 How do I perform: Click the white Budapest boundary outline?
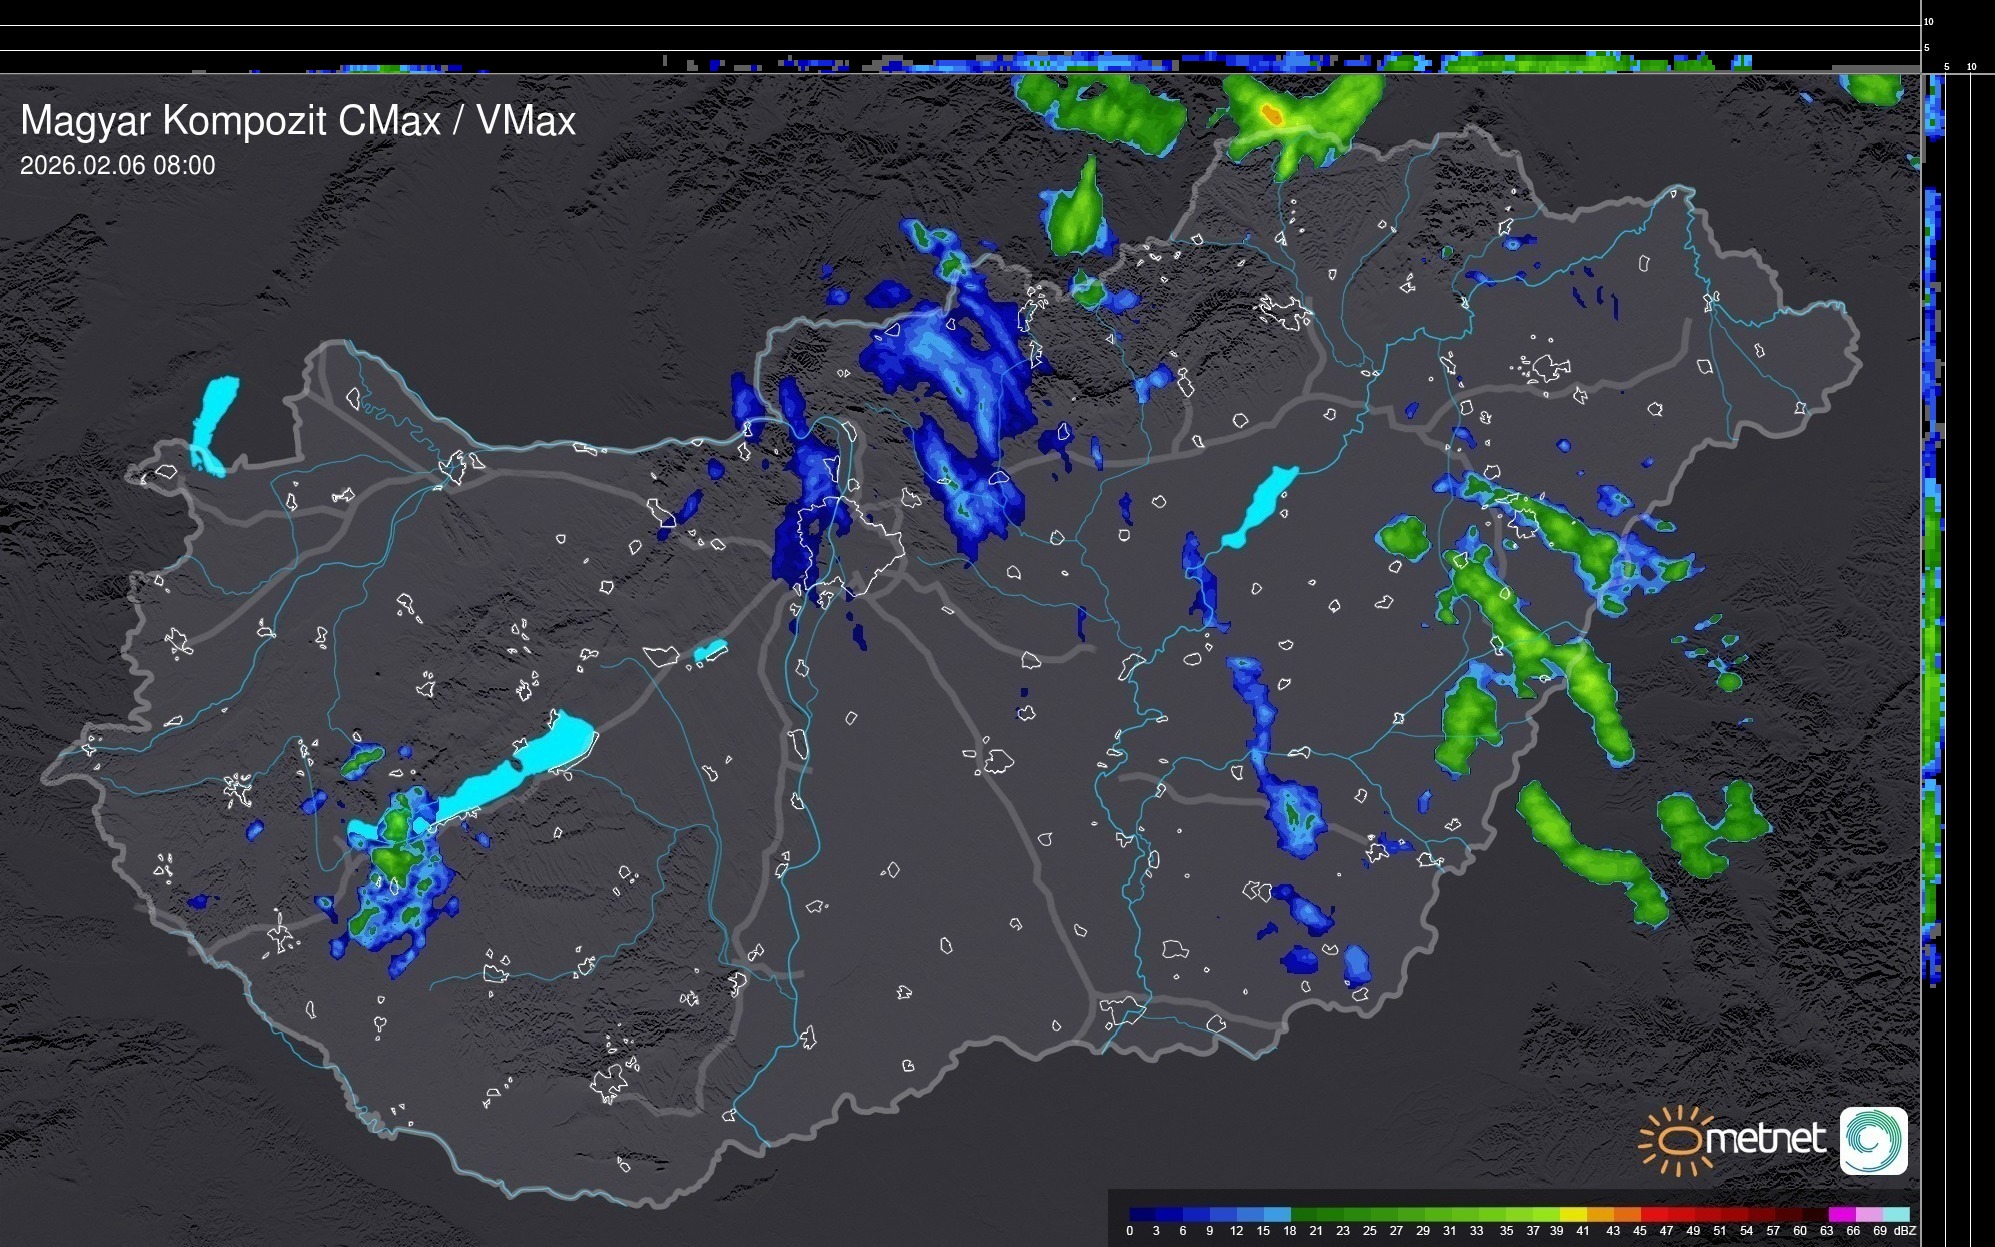(850, 545)
